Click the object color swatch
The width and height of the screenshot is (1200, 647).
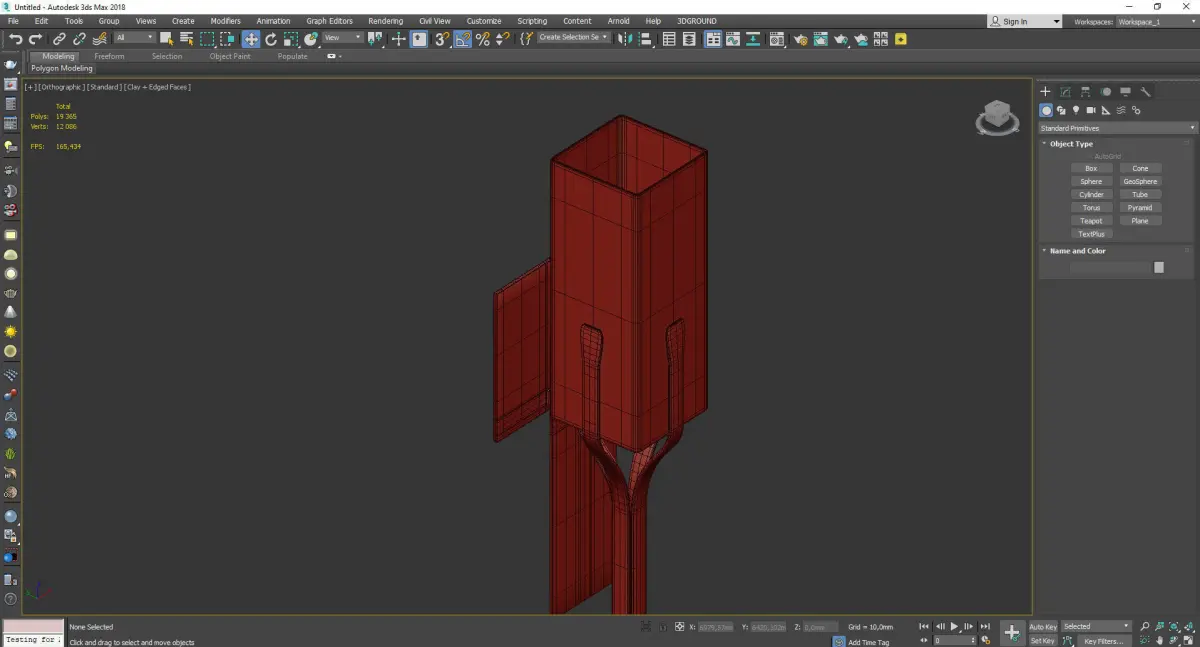point(1159,268)
